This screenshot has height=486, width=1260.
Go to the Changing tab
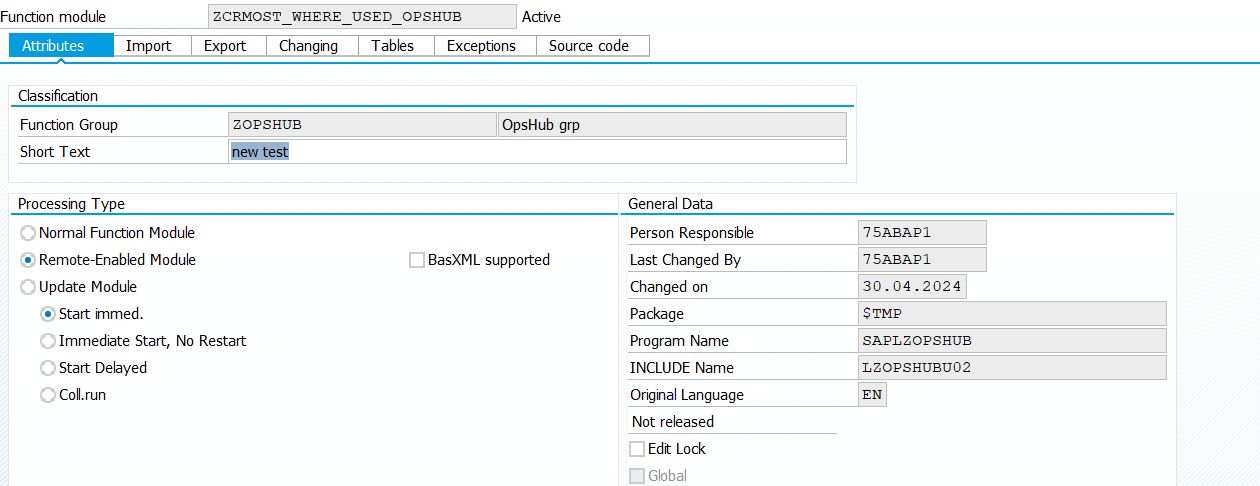click(308, 46)
